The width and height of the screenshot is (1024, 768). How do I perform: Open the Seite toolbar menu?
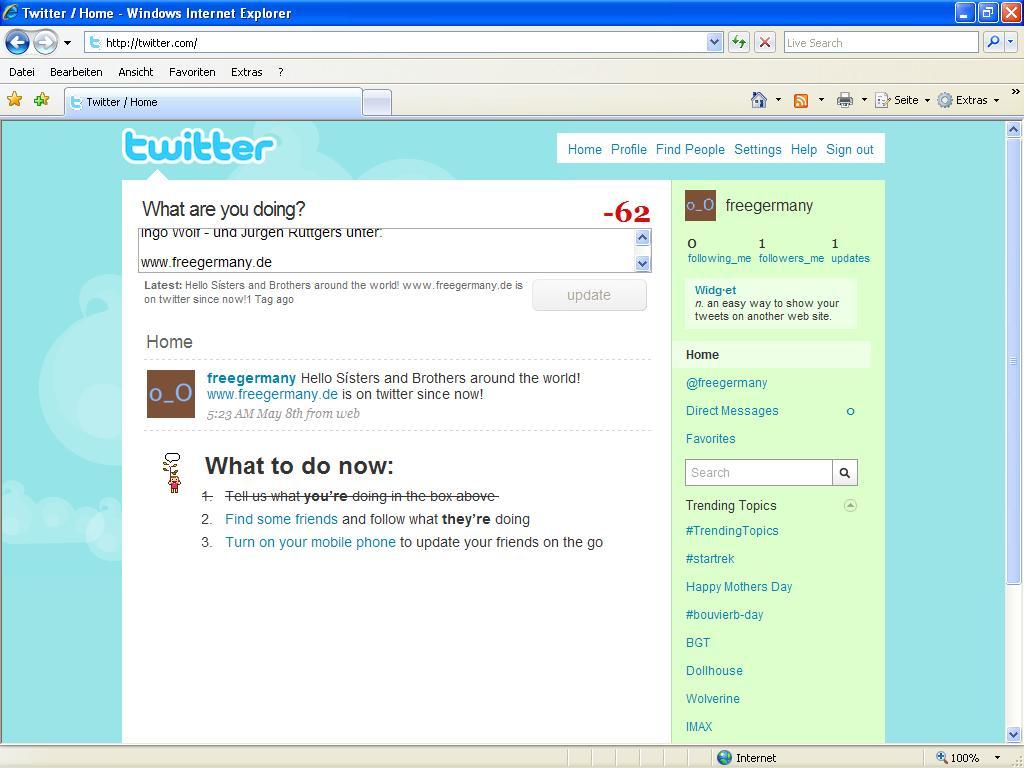click(x=903, y=100)
